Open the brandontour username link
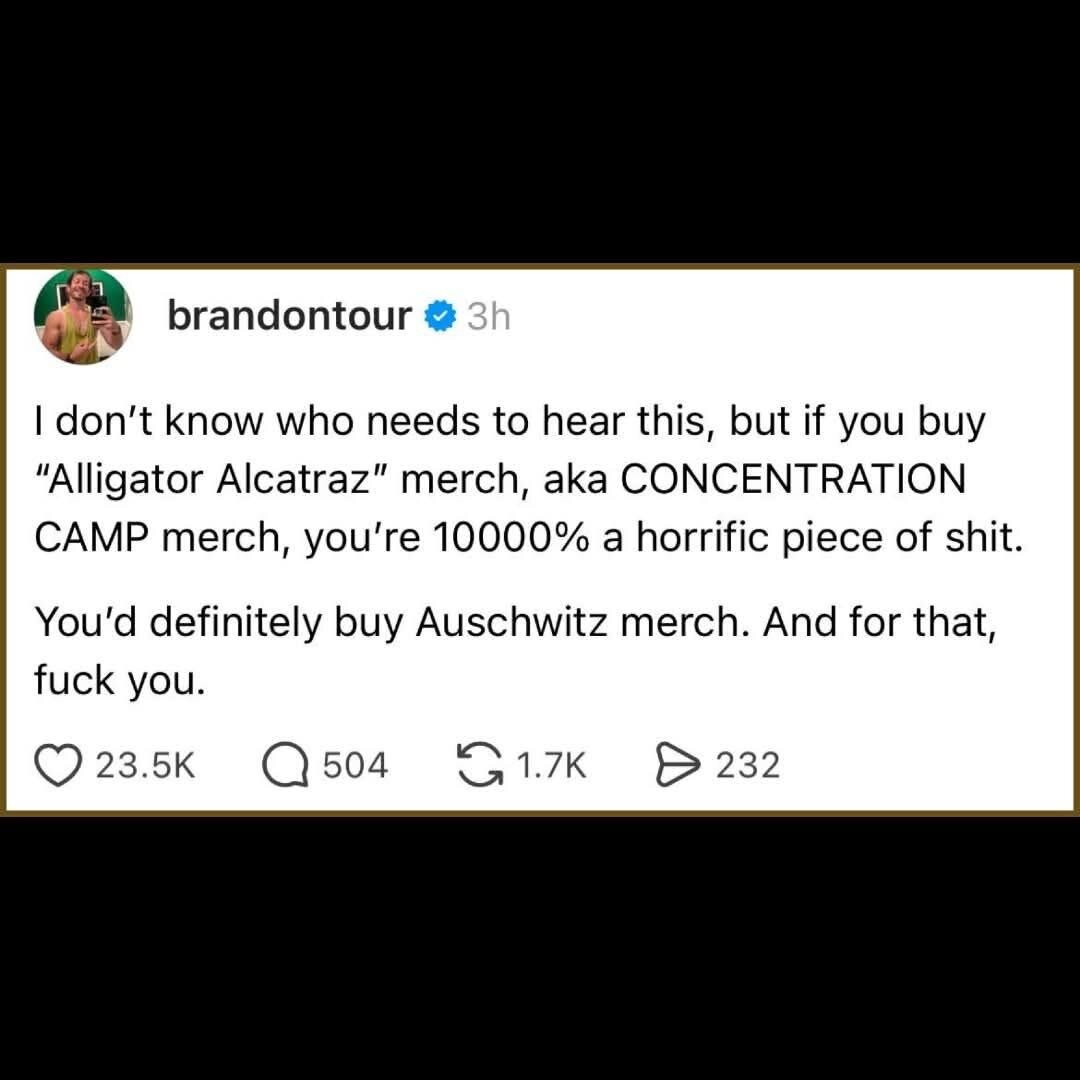This screenshot has height=1080, width=1080. [x=289, y=316]
